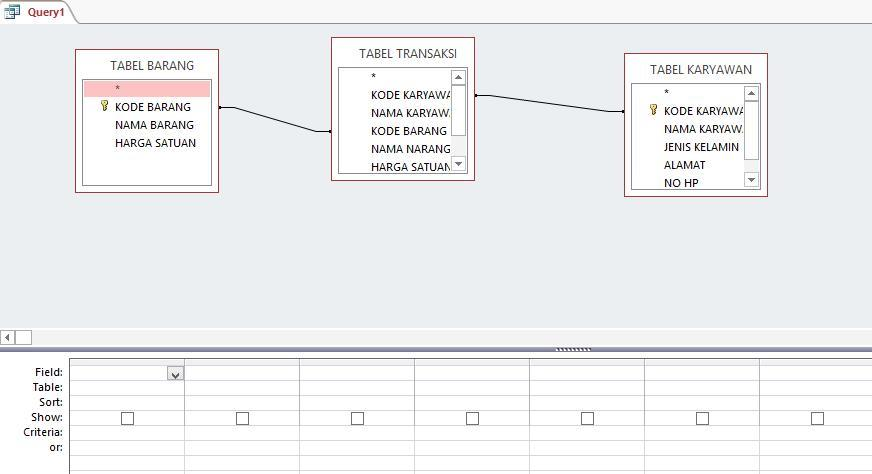
Task: Toggle Show checkbox in seventh column
Action: coord(818,418)
